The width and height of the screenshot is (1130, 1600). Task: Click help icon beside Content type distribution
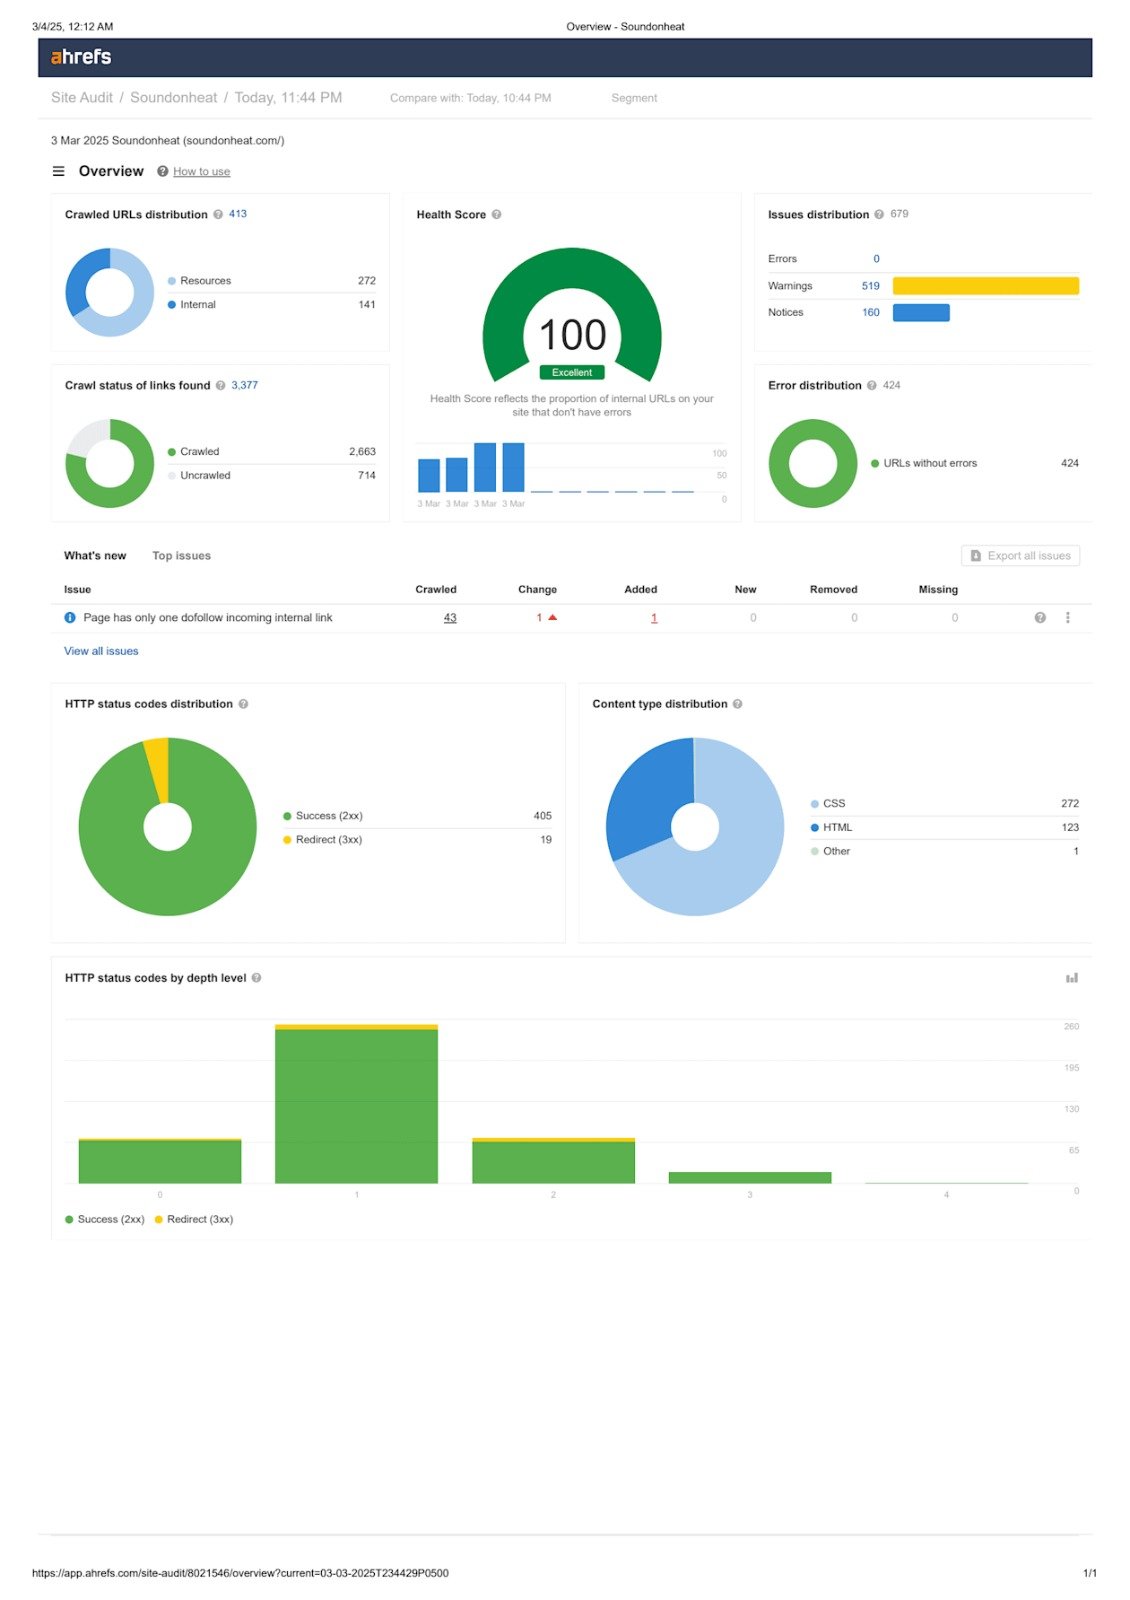coord(737,704)
